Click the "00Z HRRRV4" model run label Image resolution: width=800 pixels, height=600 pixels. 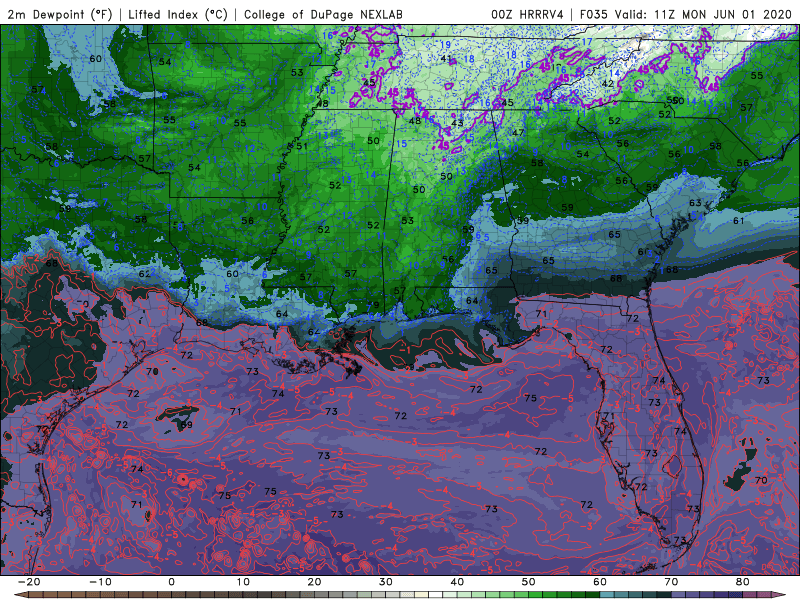[527, 14]
